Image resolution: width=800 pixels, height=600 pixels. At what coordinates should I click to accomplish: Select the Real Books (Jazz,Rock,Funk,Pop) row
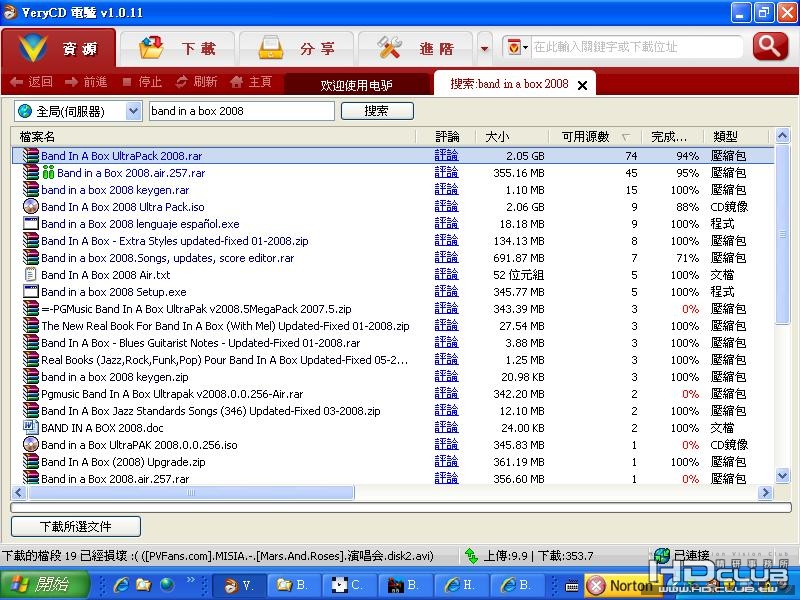393,360
